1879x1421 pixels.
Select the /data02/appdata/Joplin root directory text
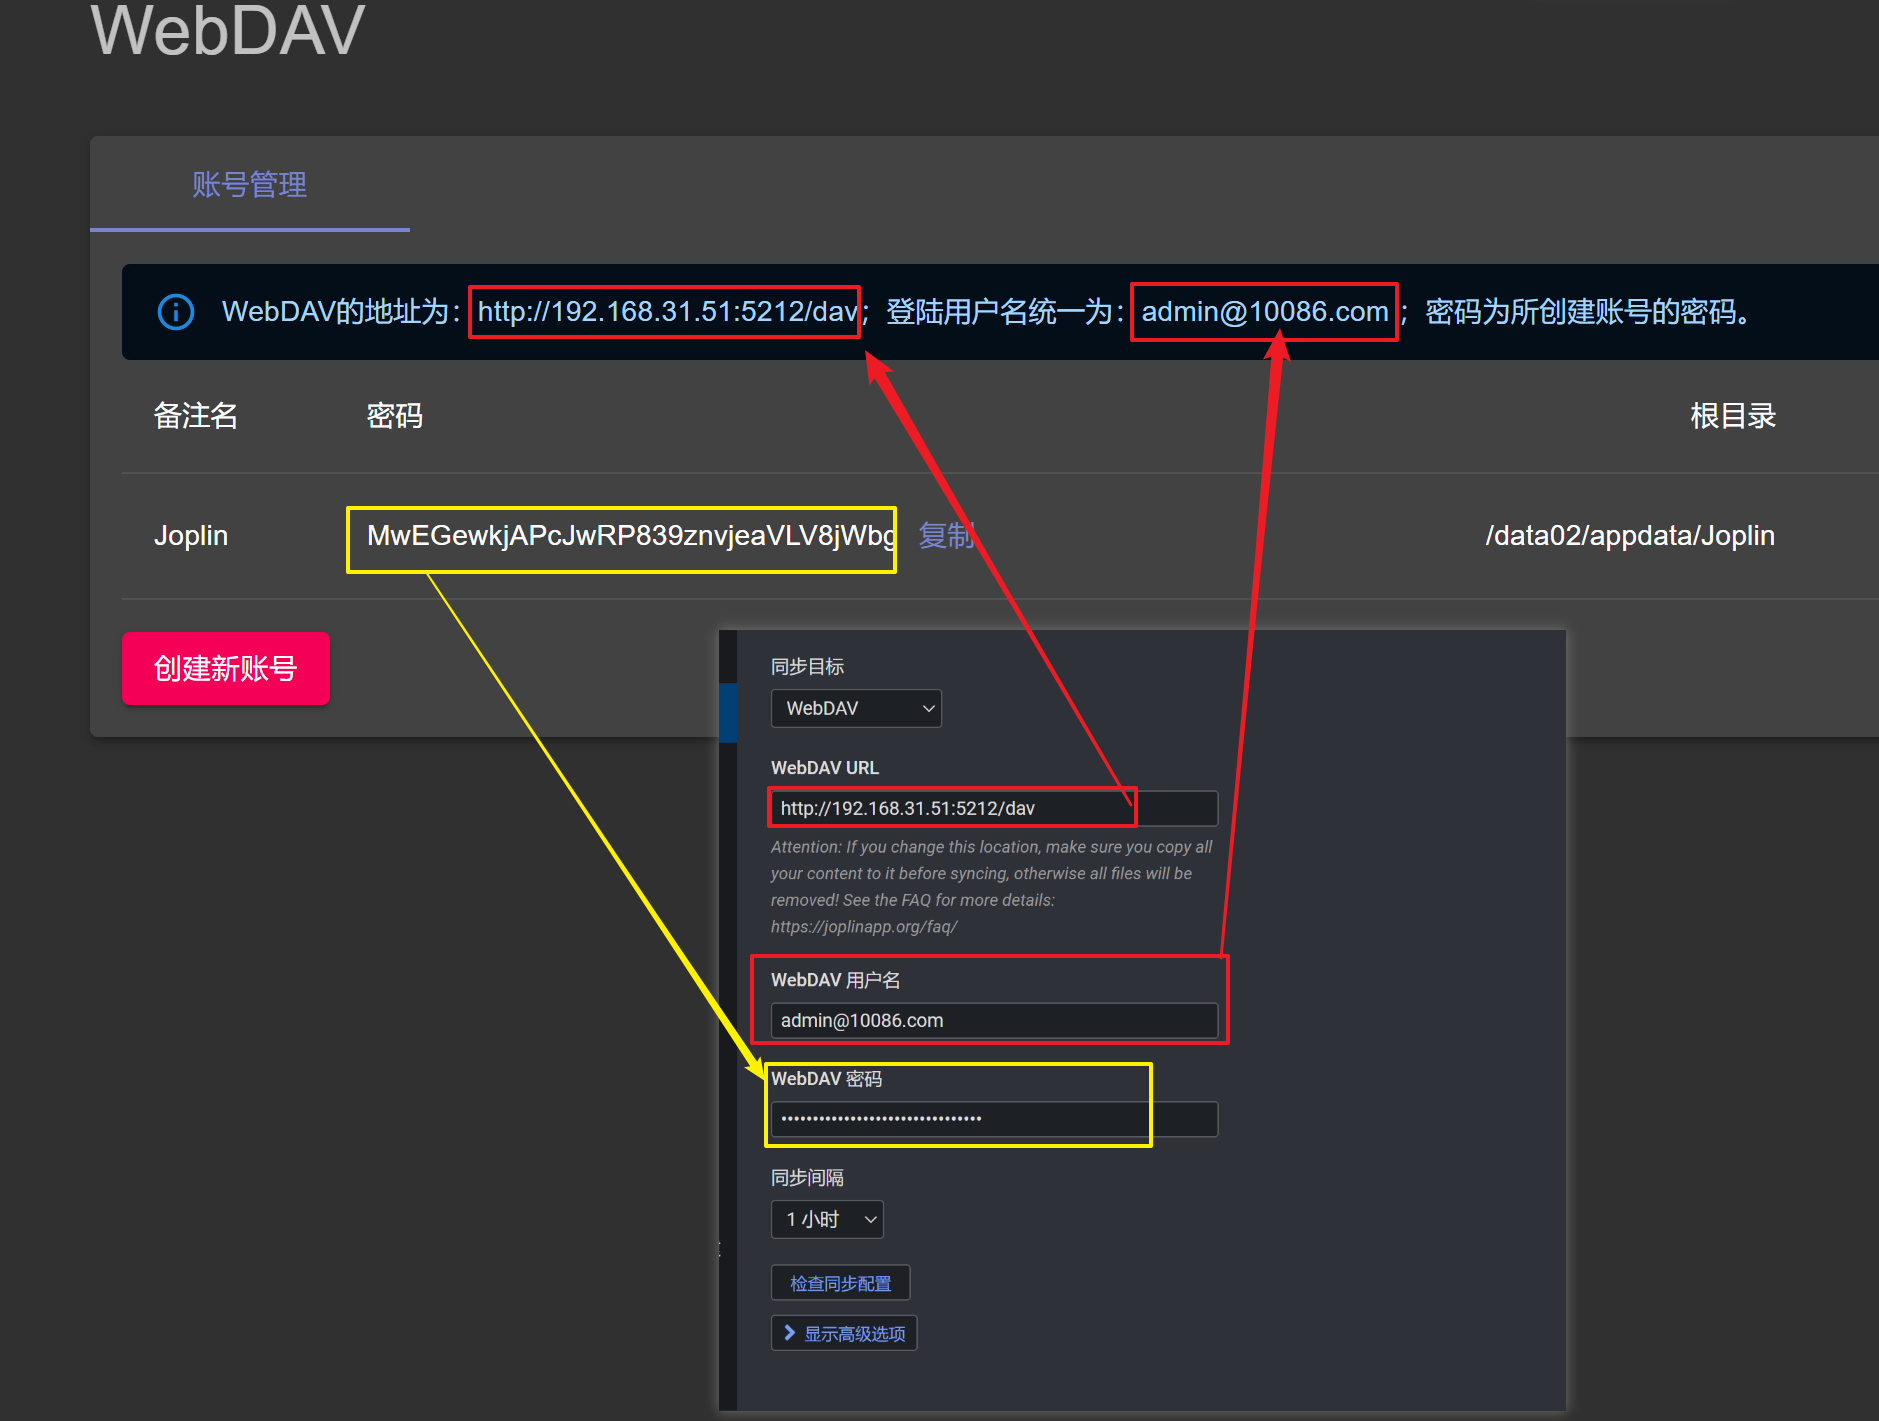(1630, 536)
